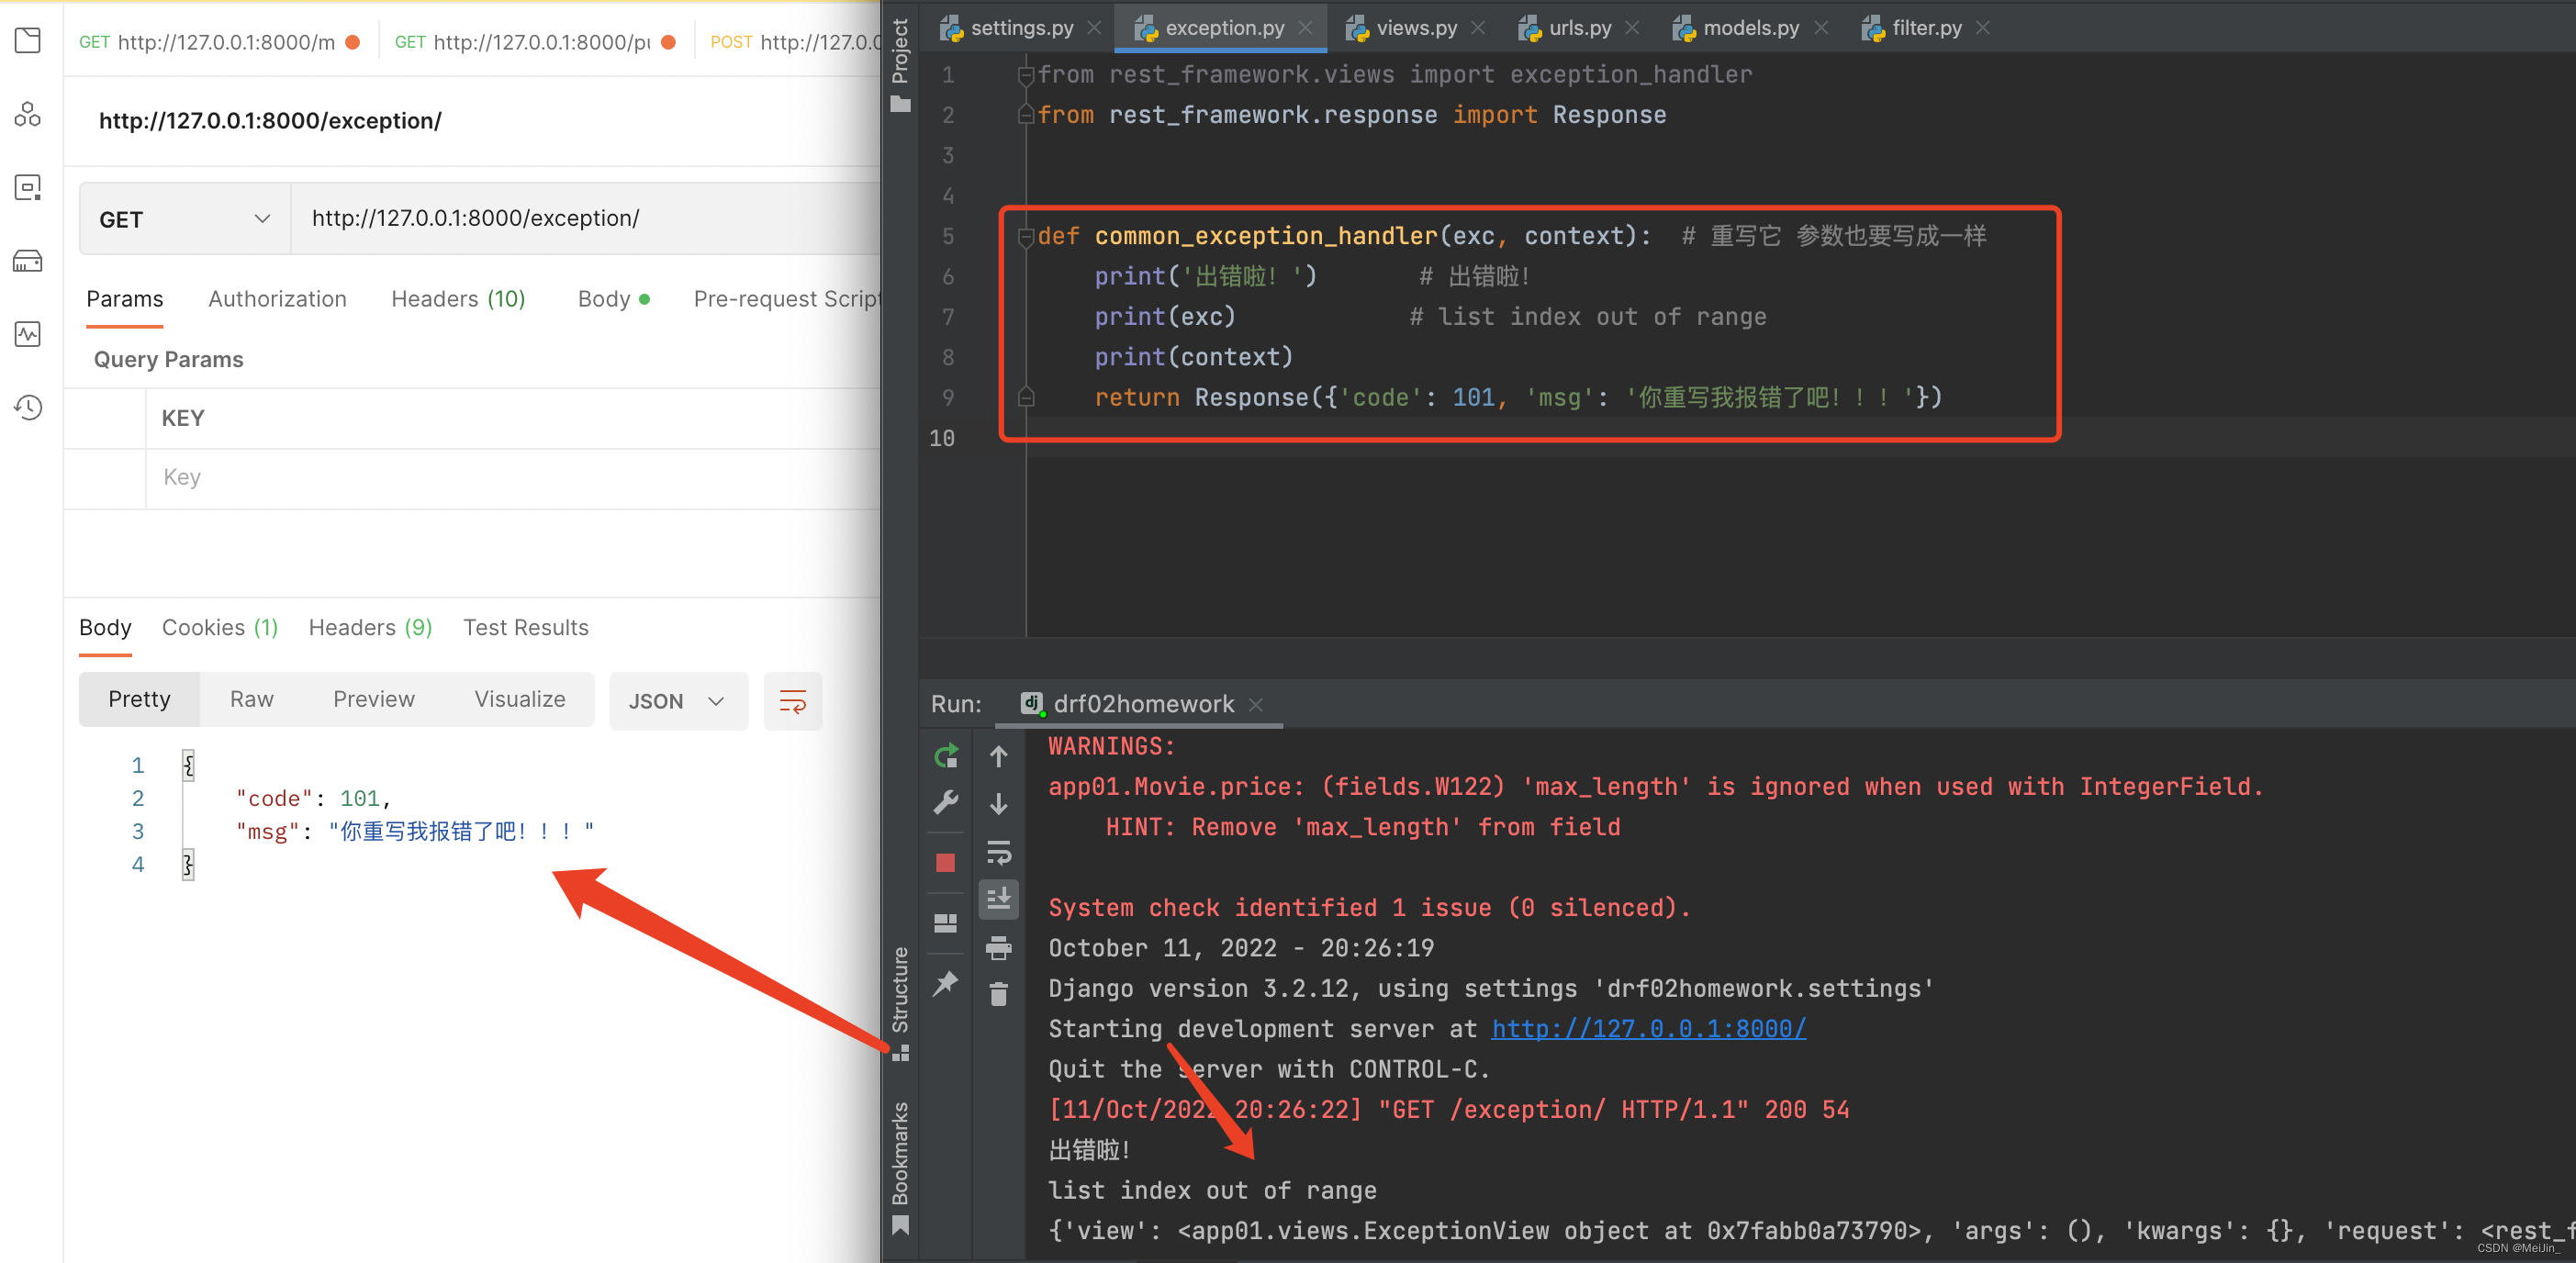This screenshot has width=2576, height=1263.
Task: Close the drf02homework run tab
Action: [x=1256, y=705]
